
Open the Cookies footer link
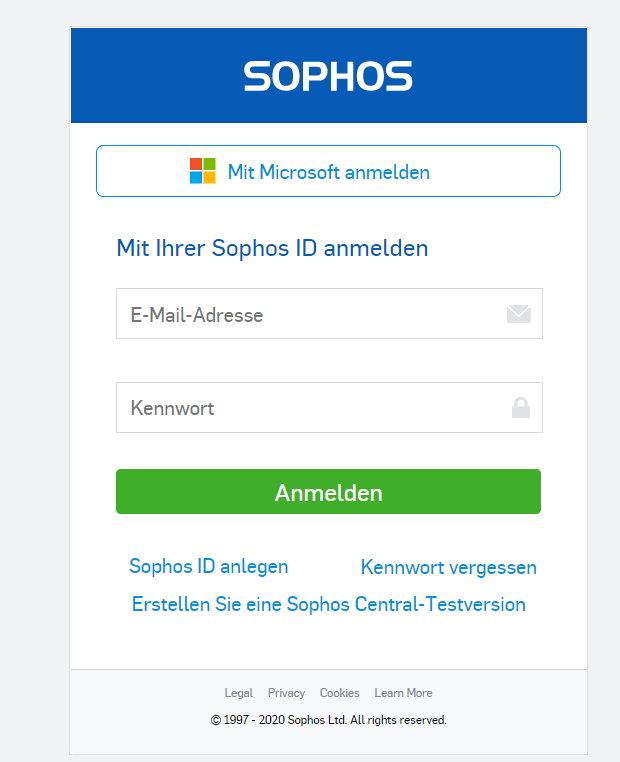340,693
